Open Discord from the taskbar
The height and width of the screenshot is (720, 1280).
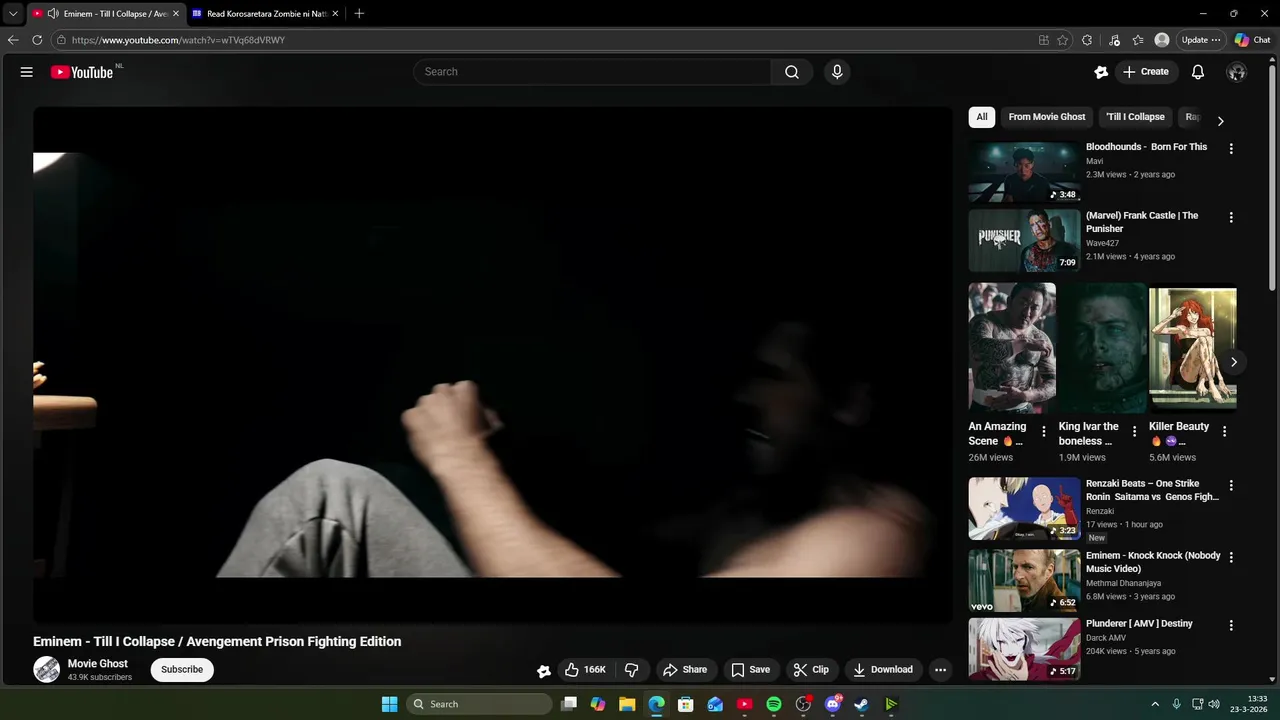(832, 704)
